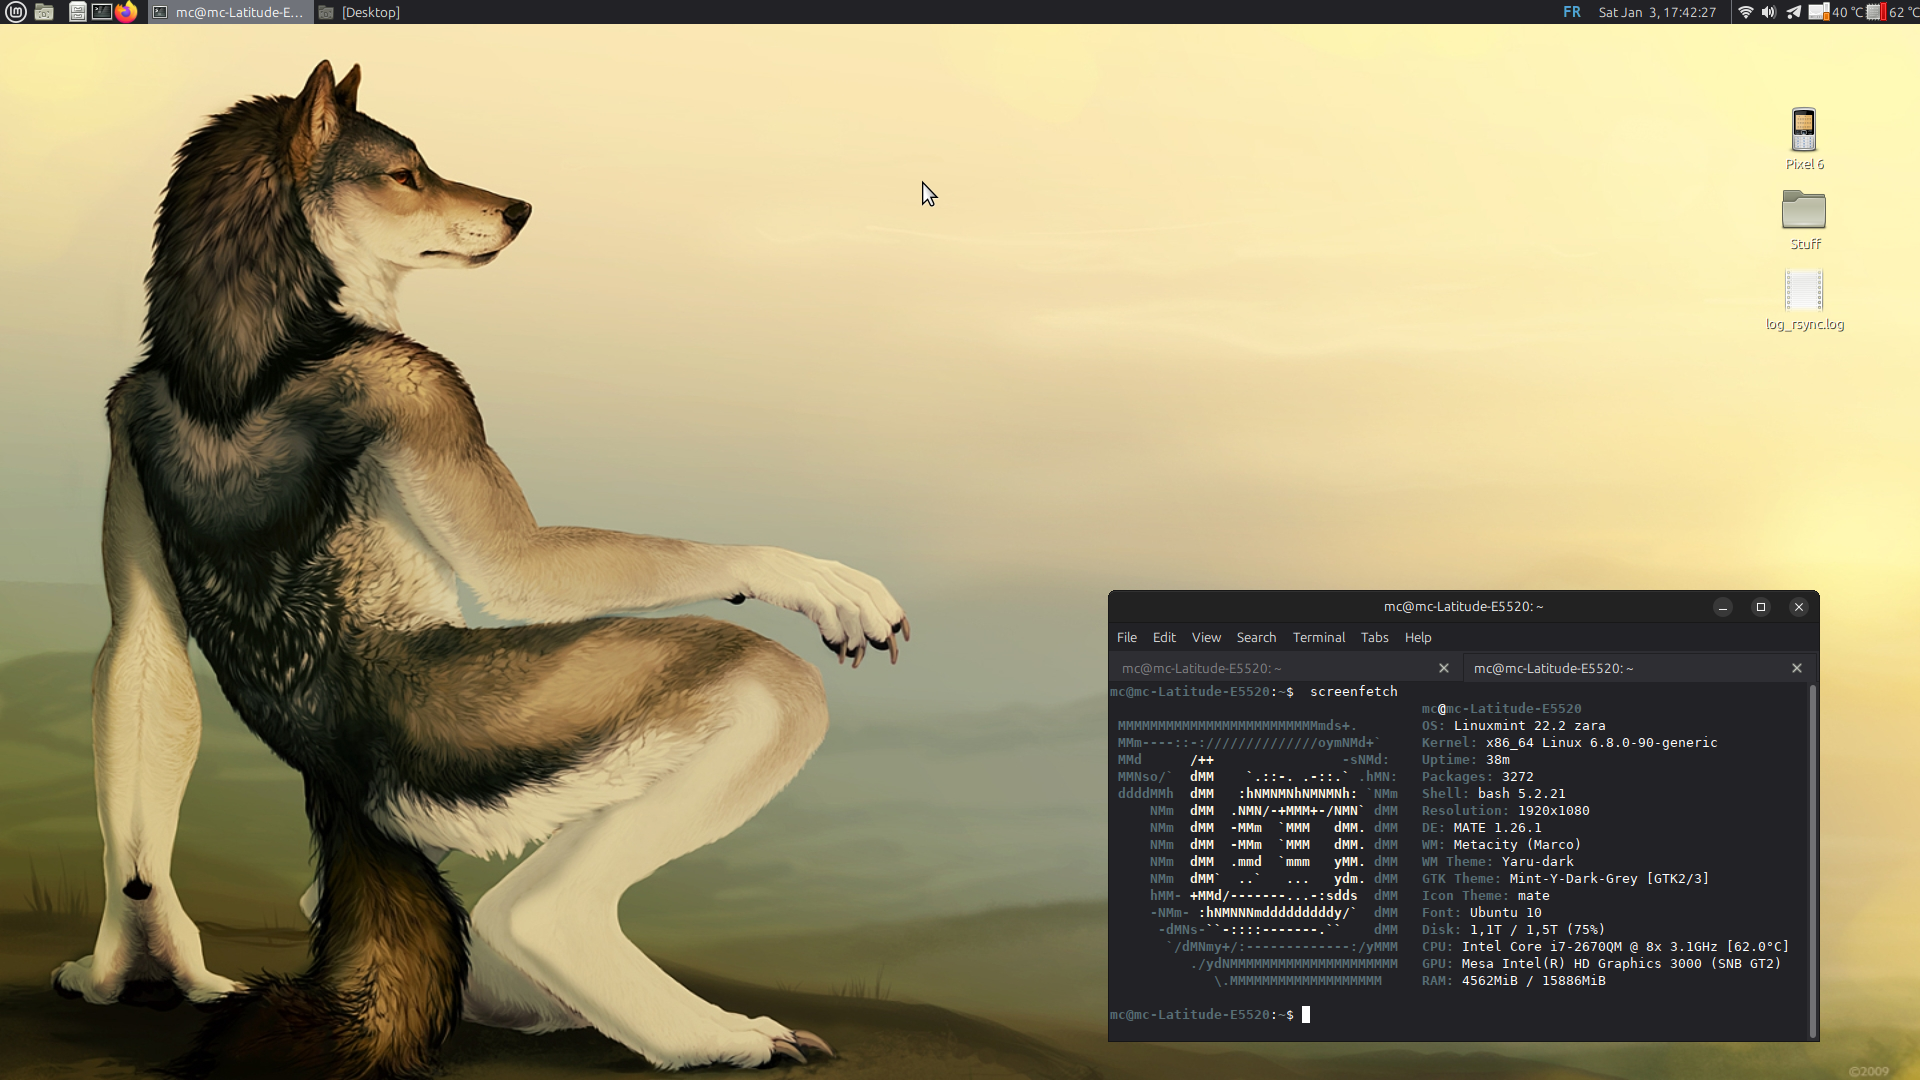Select the log_rsync.log file icon

point(1804,292)
